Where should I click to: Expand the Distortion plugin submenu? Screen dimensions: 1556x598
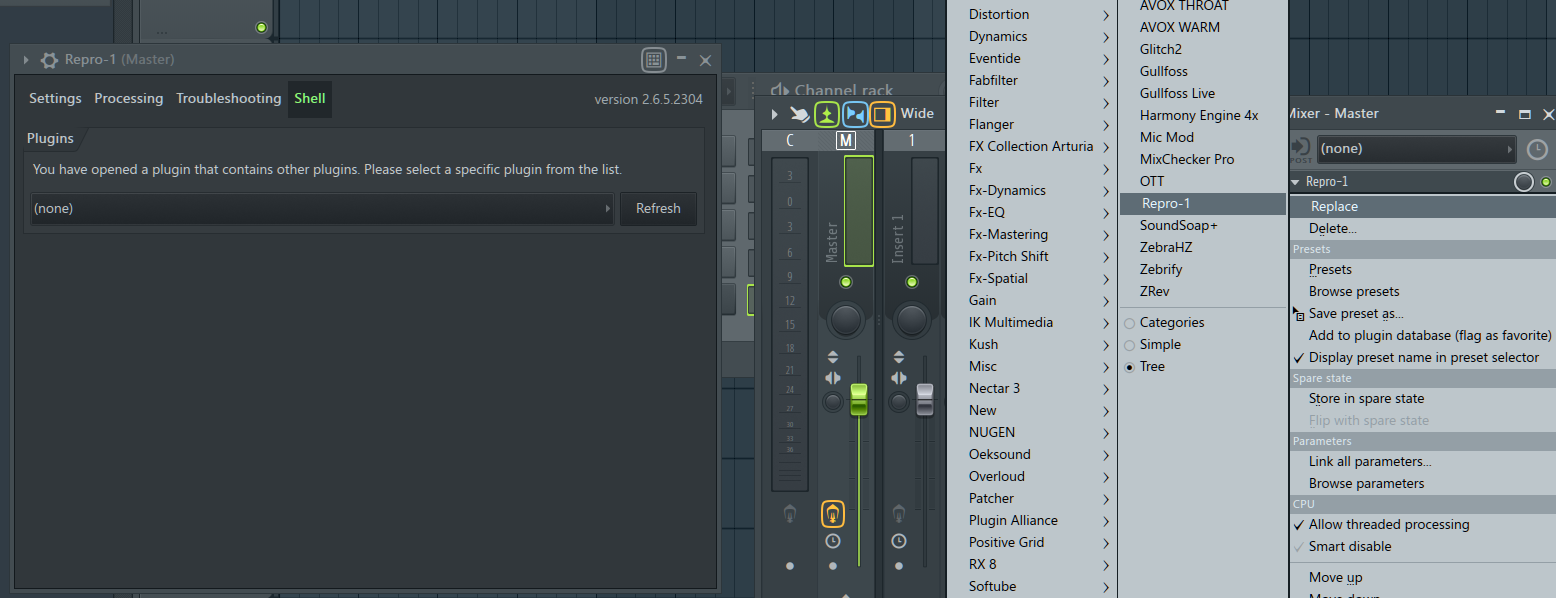1032,15
